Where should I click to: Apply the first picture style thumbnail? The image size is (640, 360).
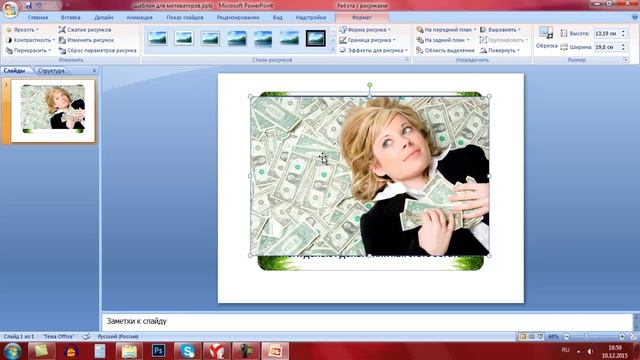point(158,38)
